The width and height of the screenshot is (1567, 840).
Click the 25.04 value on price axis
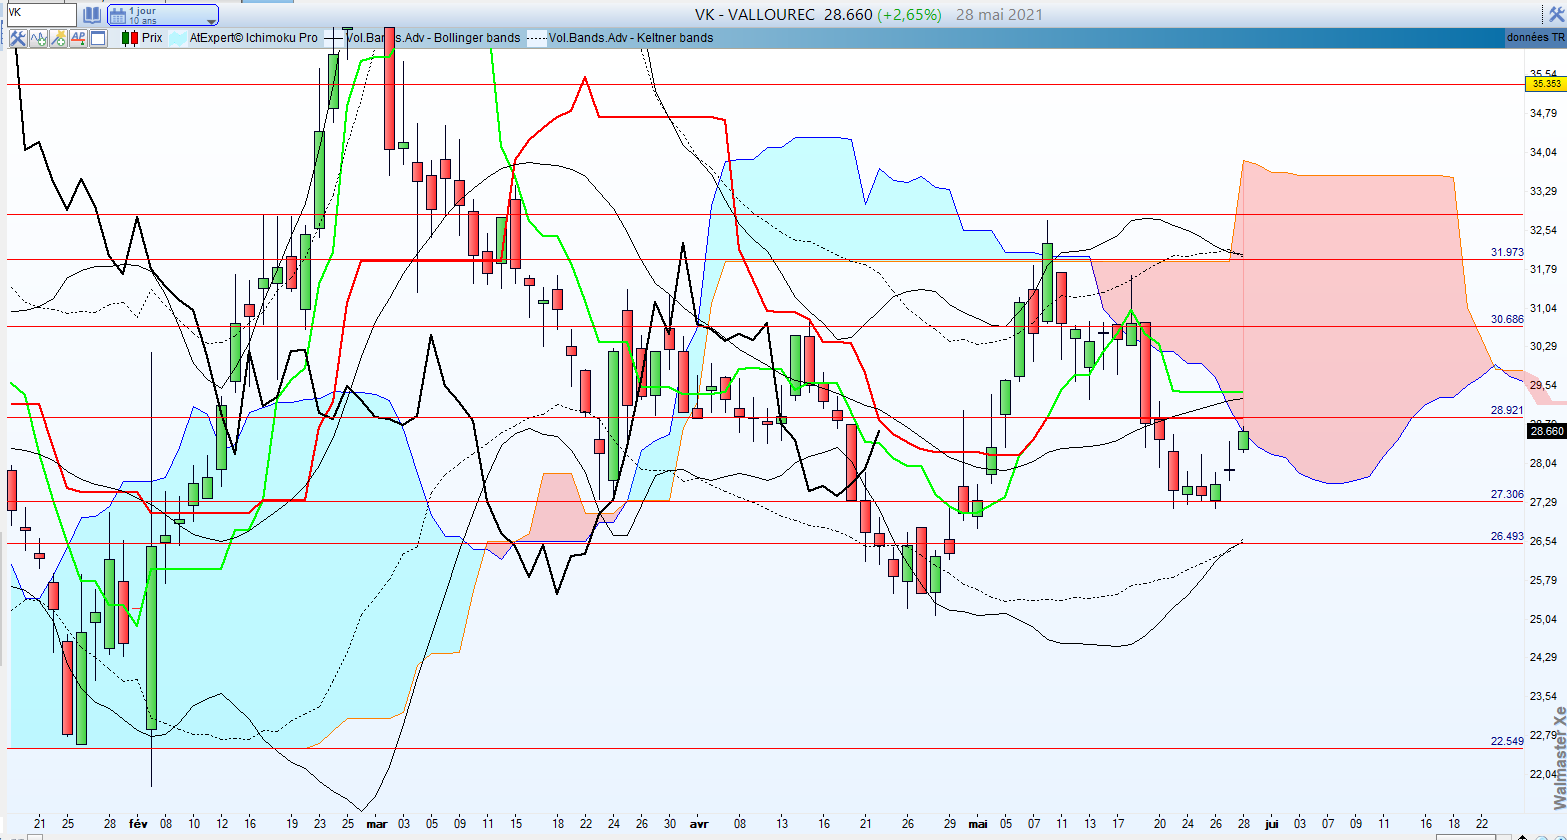point(1544,619)
